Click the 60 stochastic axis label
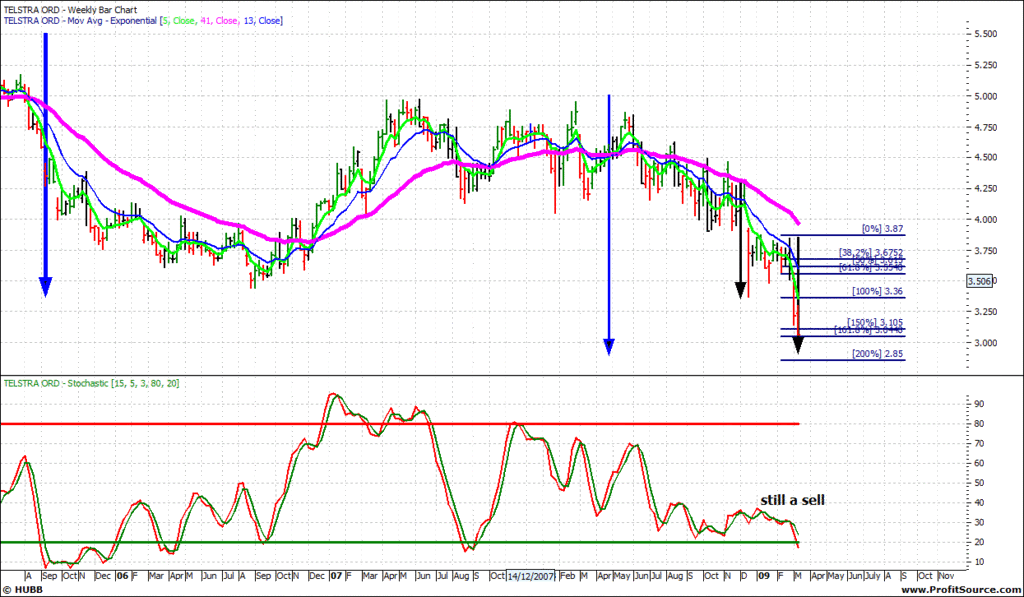Viewport: 1024px width, 597px height. 980,463
